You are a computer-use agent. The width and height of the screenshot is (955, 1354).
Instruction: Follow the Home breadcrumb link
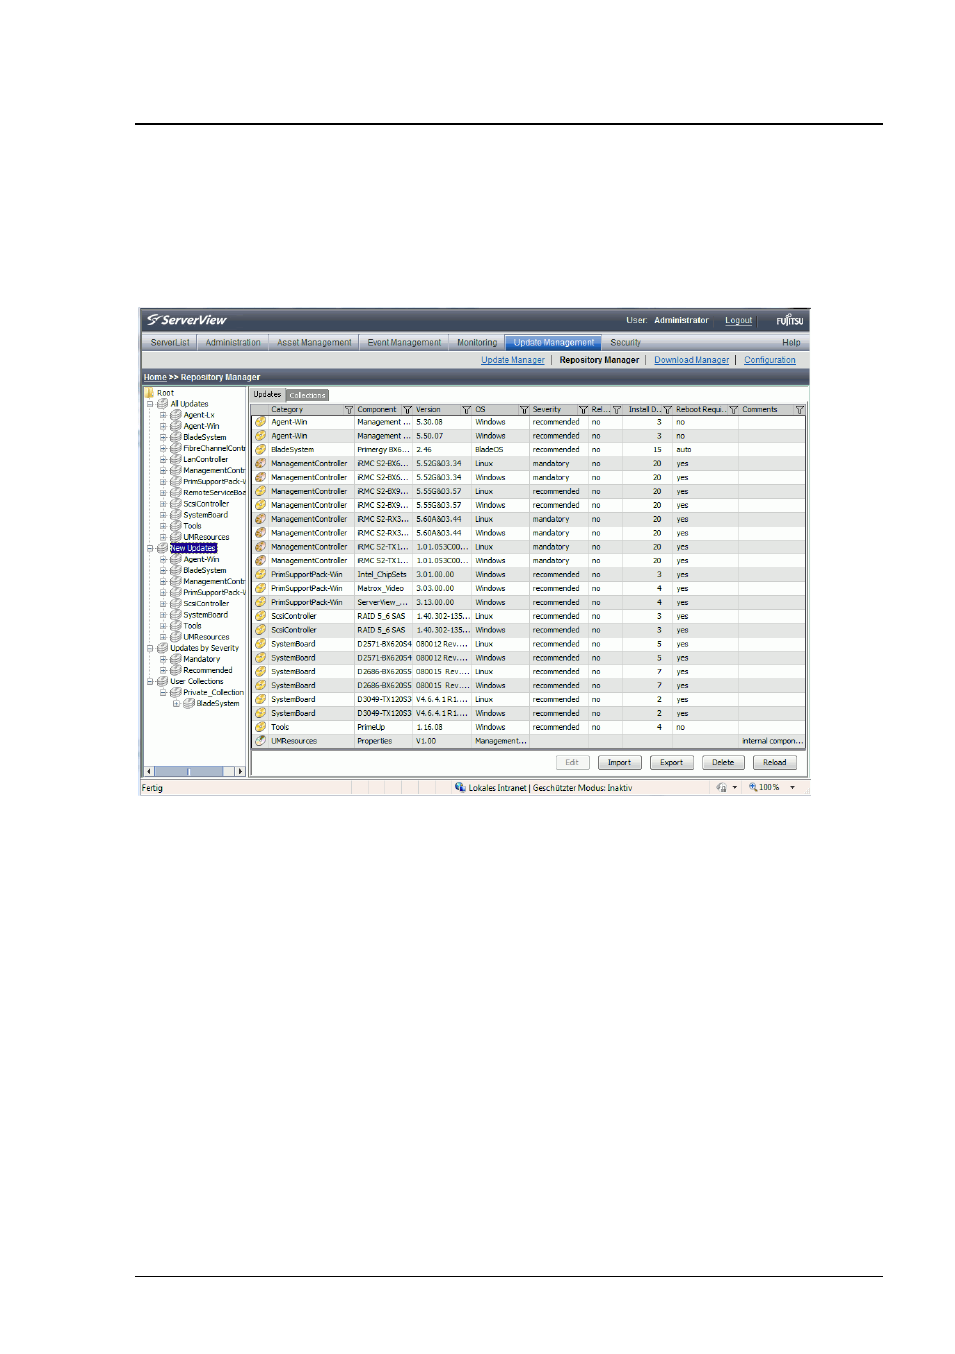coord(155,378)
